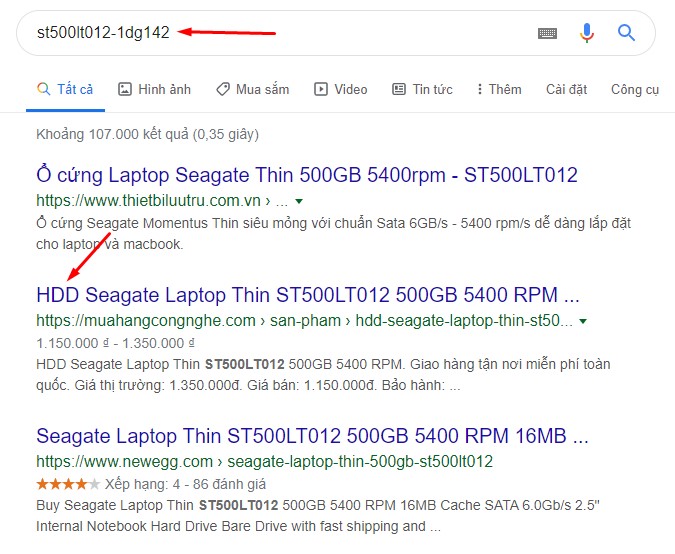
Task: Click the muahangcongnghe.com URL breadcrumb
Action: point(304,321)
